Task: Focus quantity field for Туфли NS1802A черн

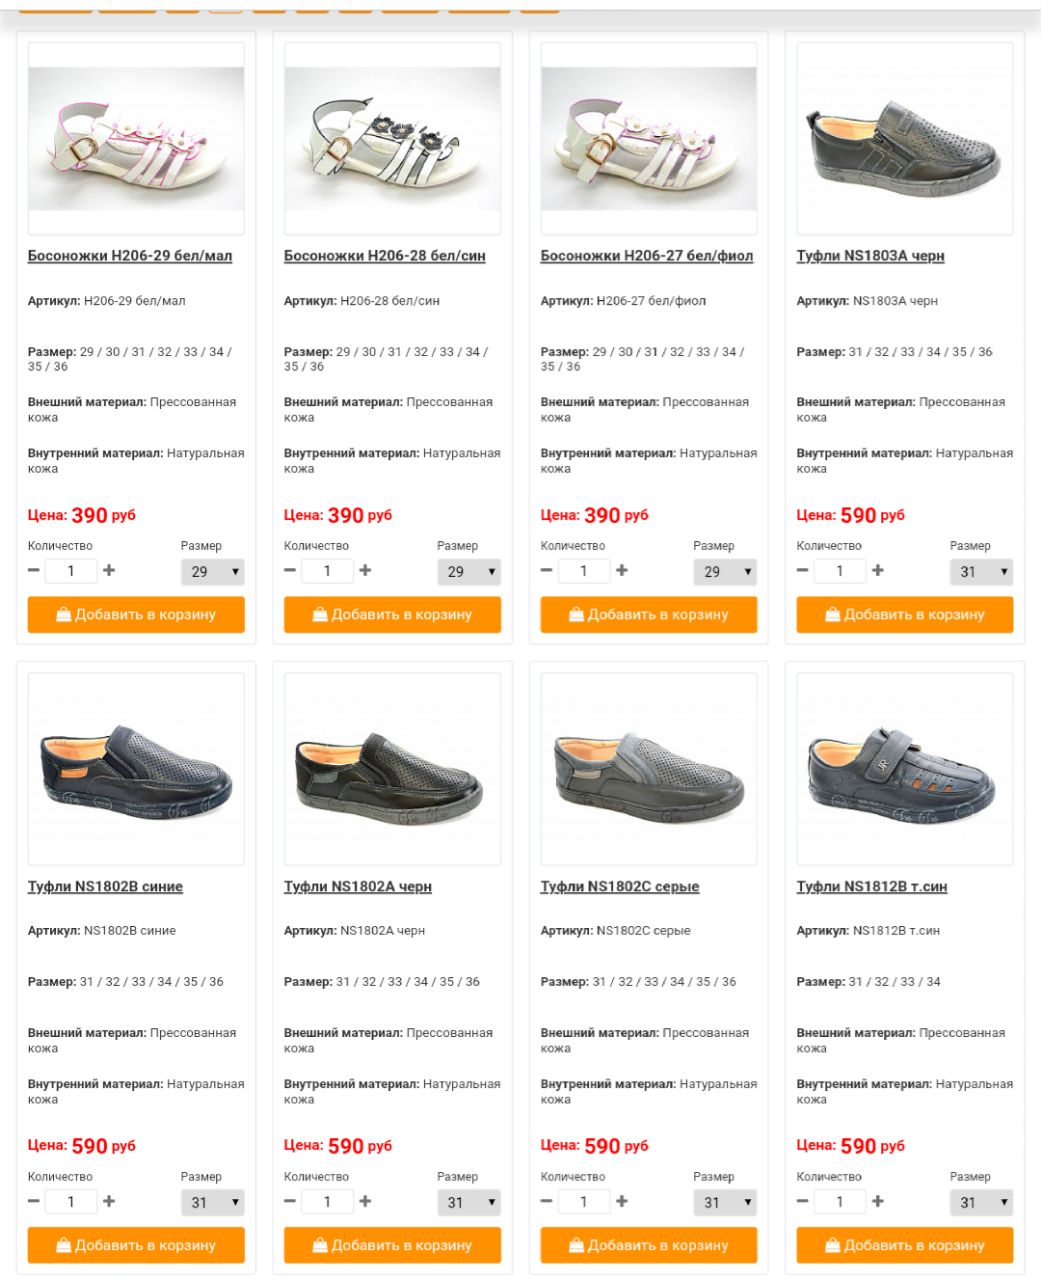Action: tap(327, 1201)
